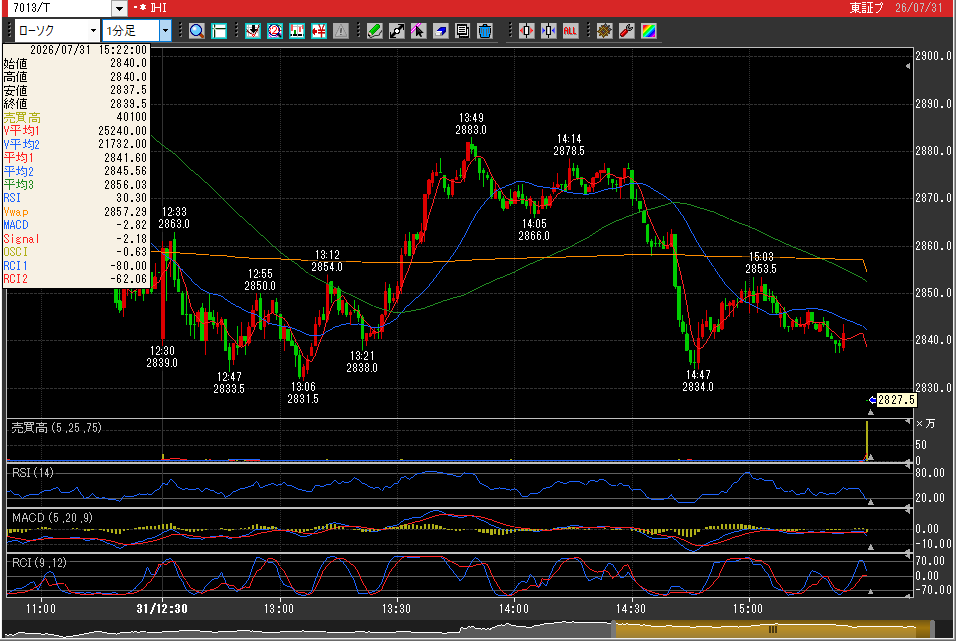The height and width of the screenshot is (641, 956).
Task: Click the 始値 2840.0 row in data panel
Action: (x=76, y=63)
